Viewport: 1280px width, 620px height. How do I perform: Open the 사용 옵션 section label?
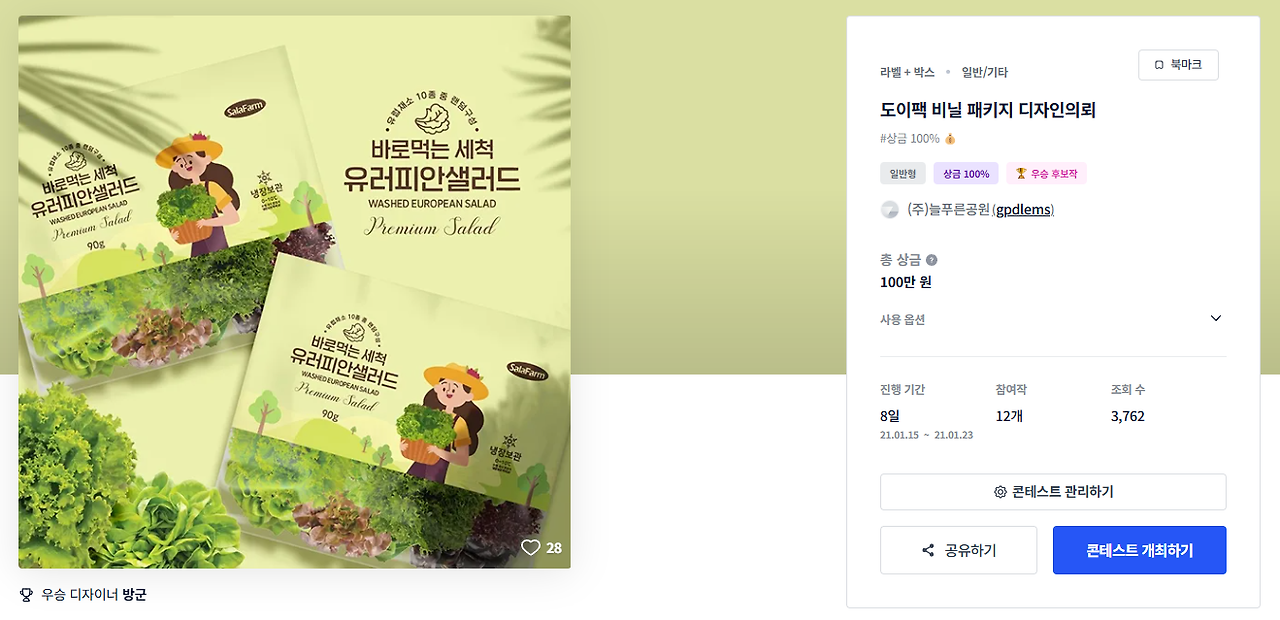coord(902,320)
